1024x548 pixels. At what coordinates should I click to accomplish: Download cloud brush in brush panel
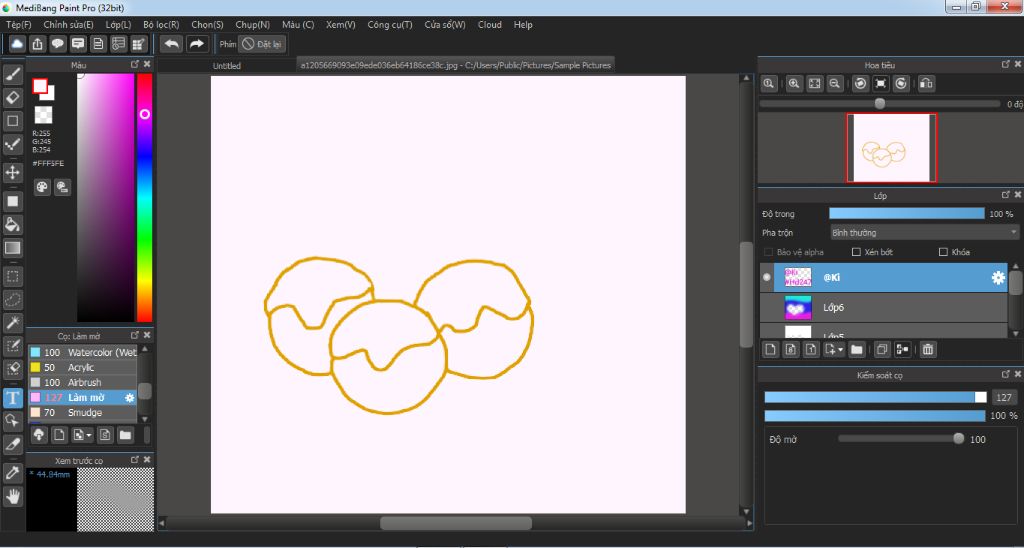39,434
